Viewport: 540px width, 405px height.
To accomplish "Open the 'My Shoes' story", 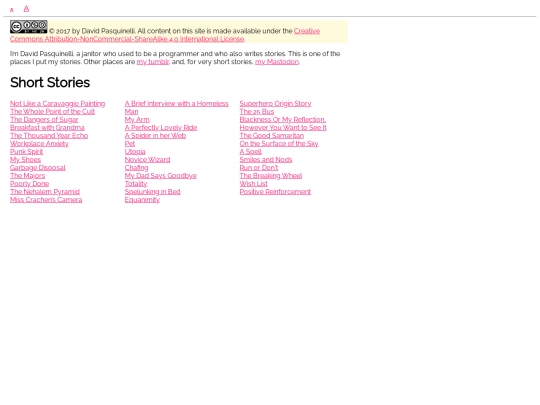I will (25, 160).
